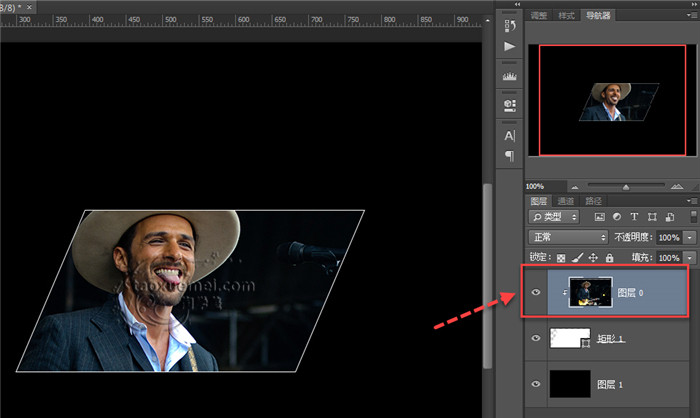This screenshot has width=700, height=418.
Task: Switch to the 通道 tab
Action: coord(565,201)
